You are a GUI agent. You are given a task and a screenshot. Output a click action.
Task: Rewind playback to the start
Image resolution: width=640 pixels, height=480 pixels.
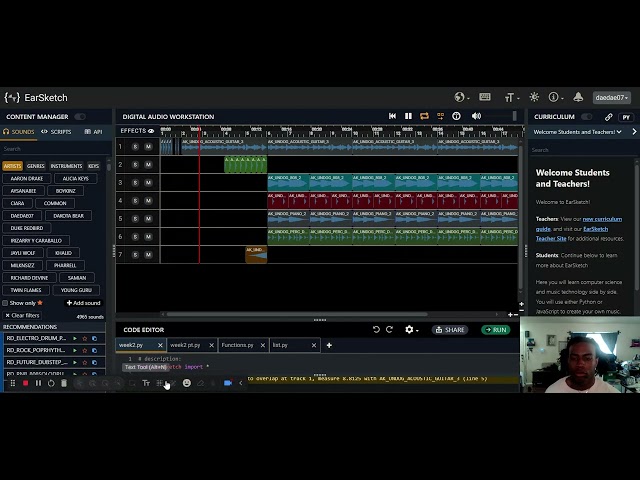coord(392,116)
